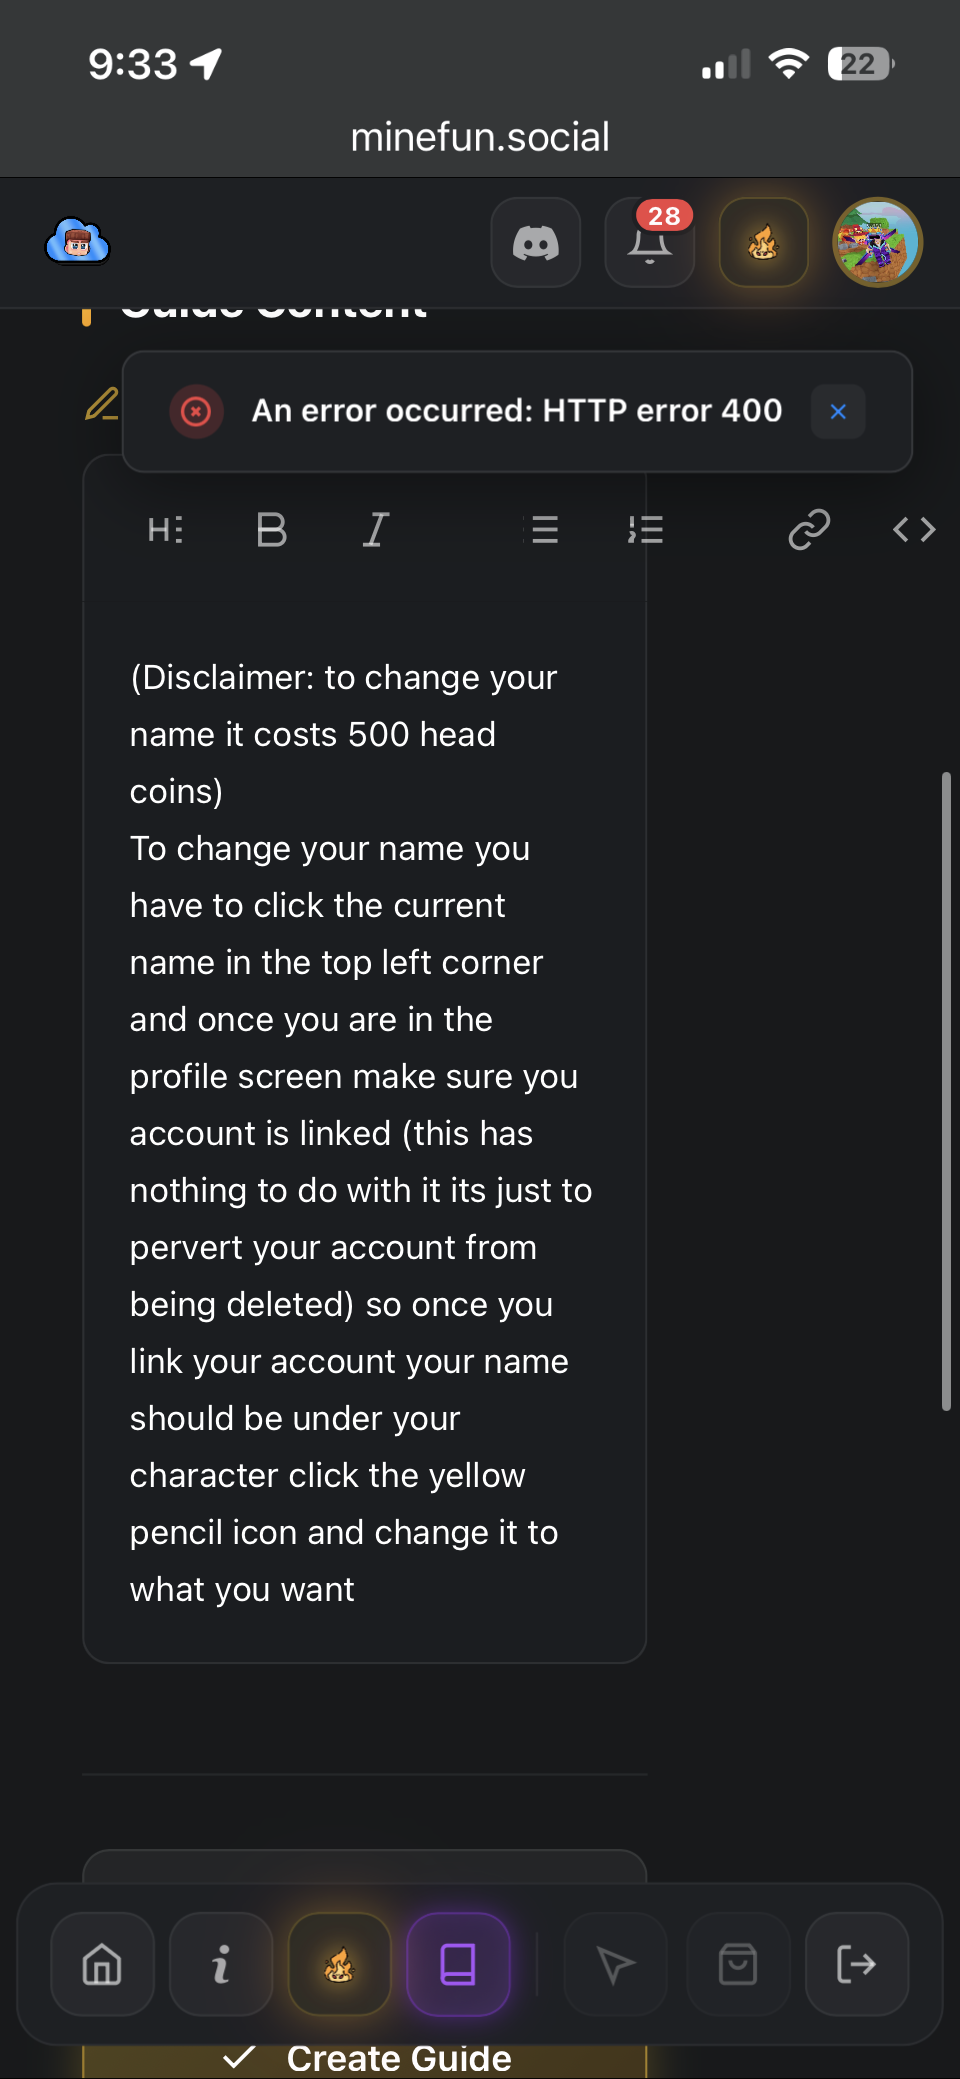Open the Discord link icon
Image resolution: width=960 pixels, height=2079 pixels.
(x=535, y=243)
